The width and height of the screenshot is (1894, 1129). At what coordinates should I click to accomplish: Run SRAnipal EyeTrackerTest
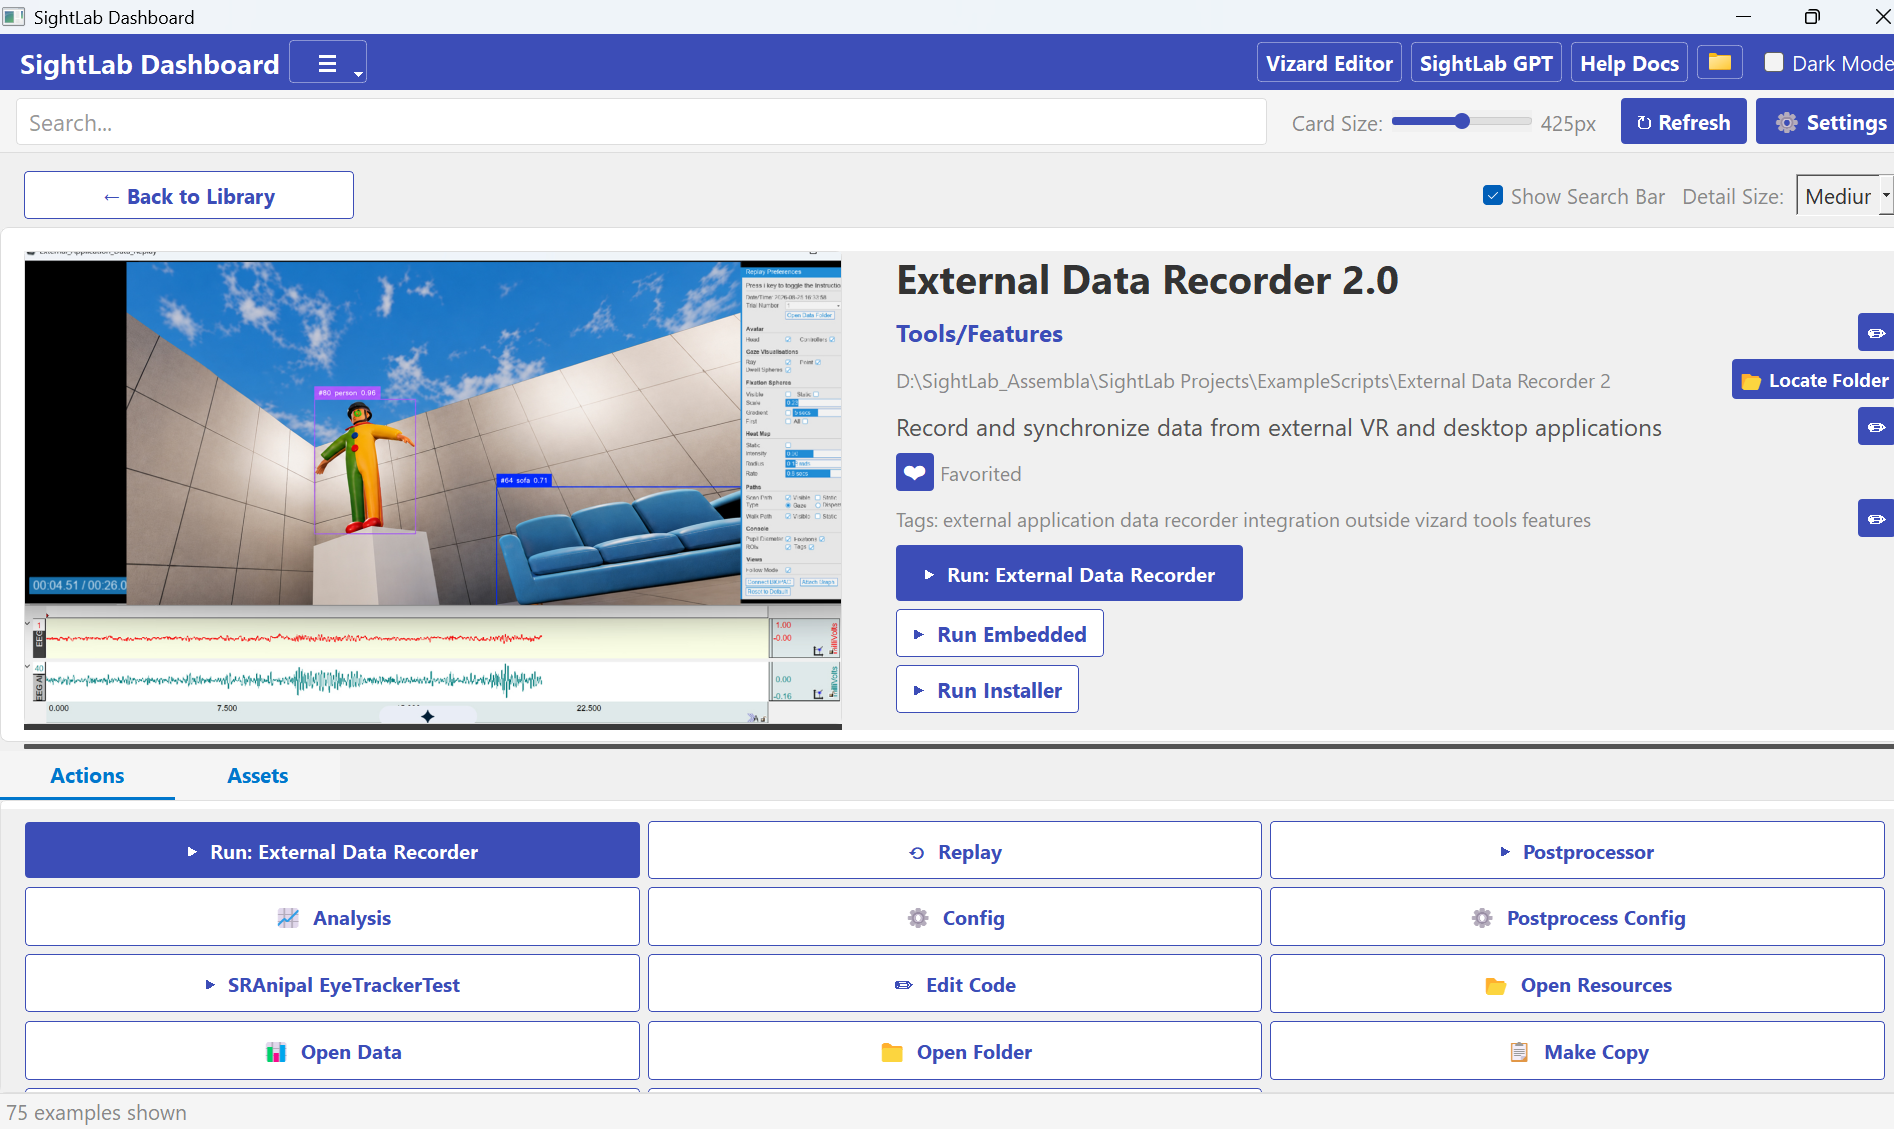(332, 984)
